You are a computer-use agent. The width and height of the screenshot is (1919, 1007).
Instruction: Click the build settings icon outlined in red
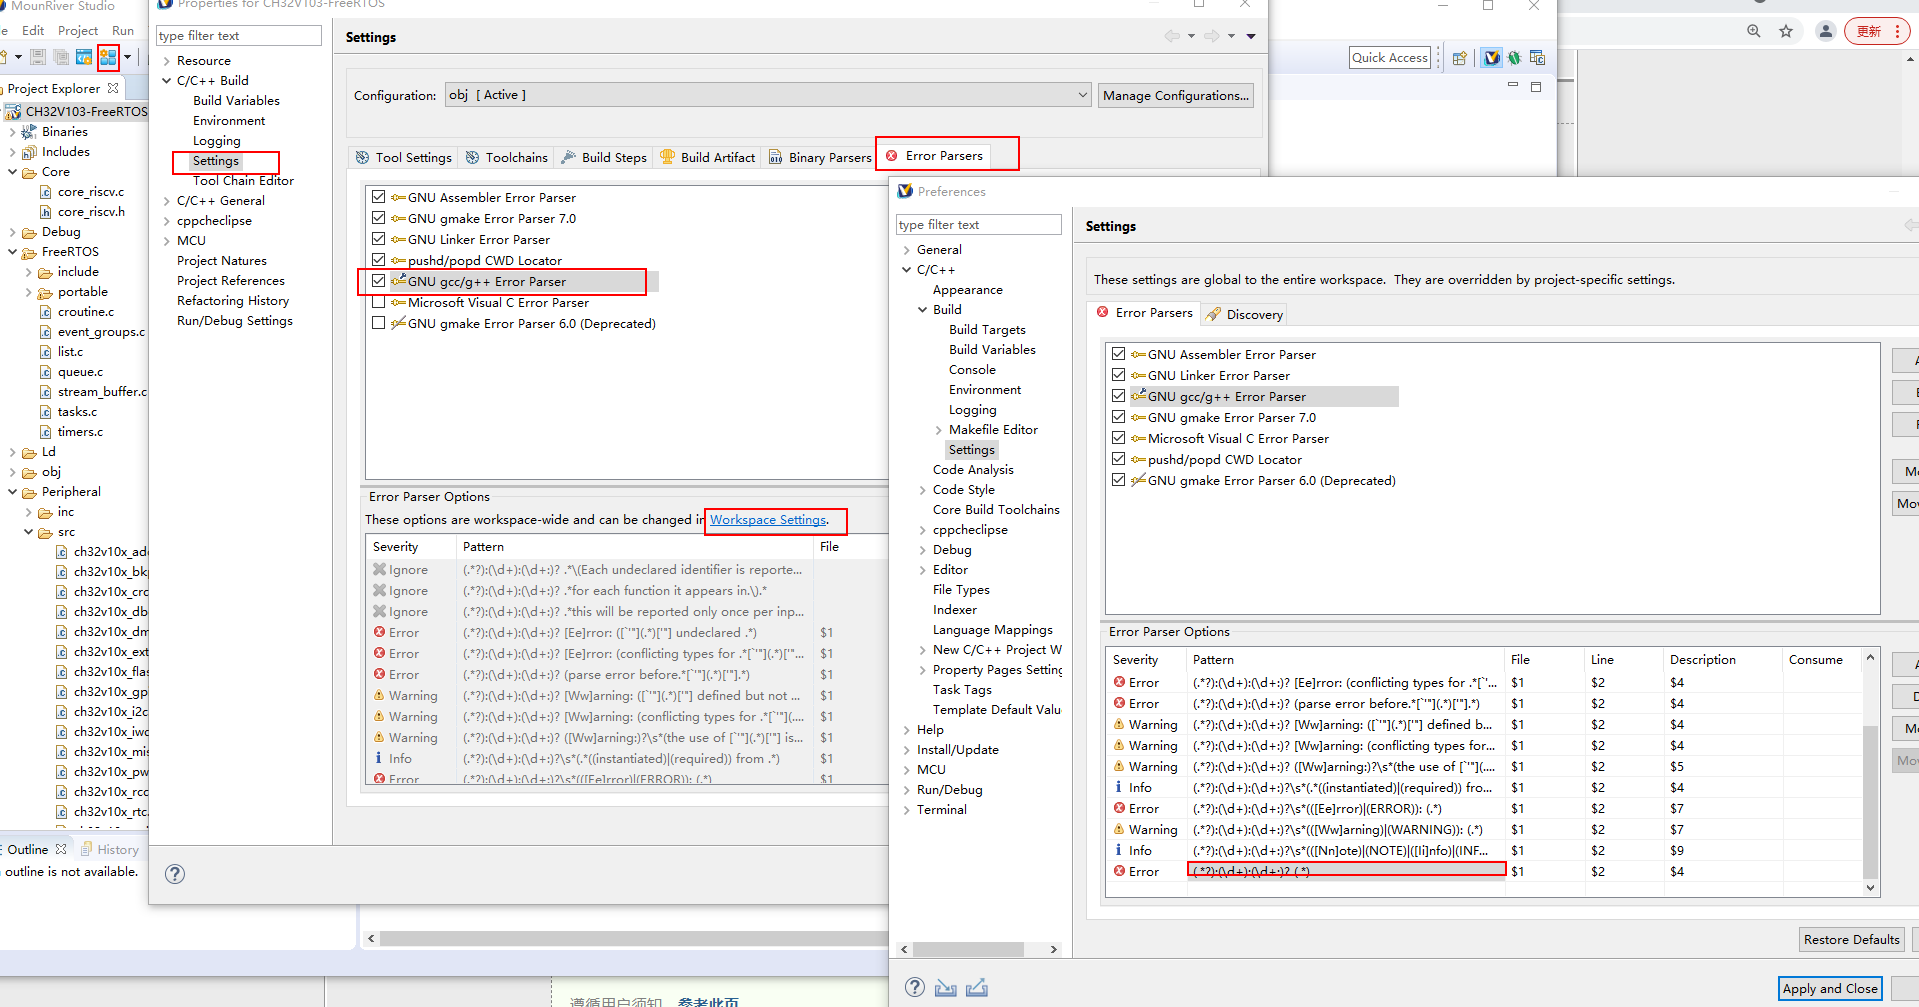click(108, 57)
